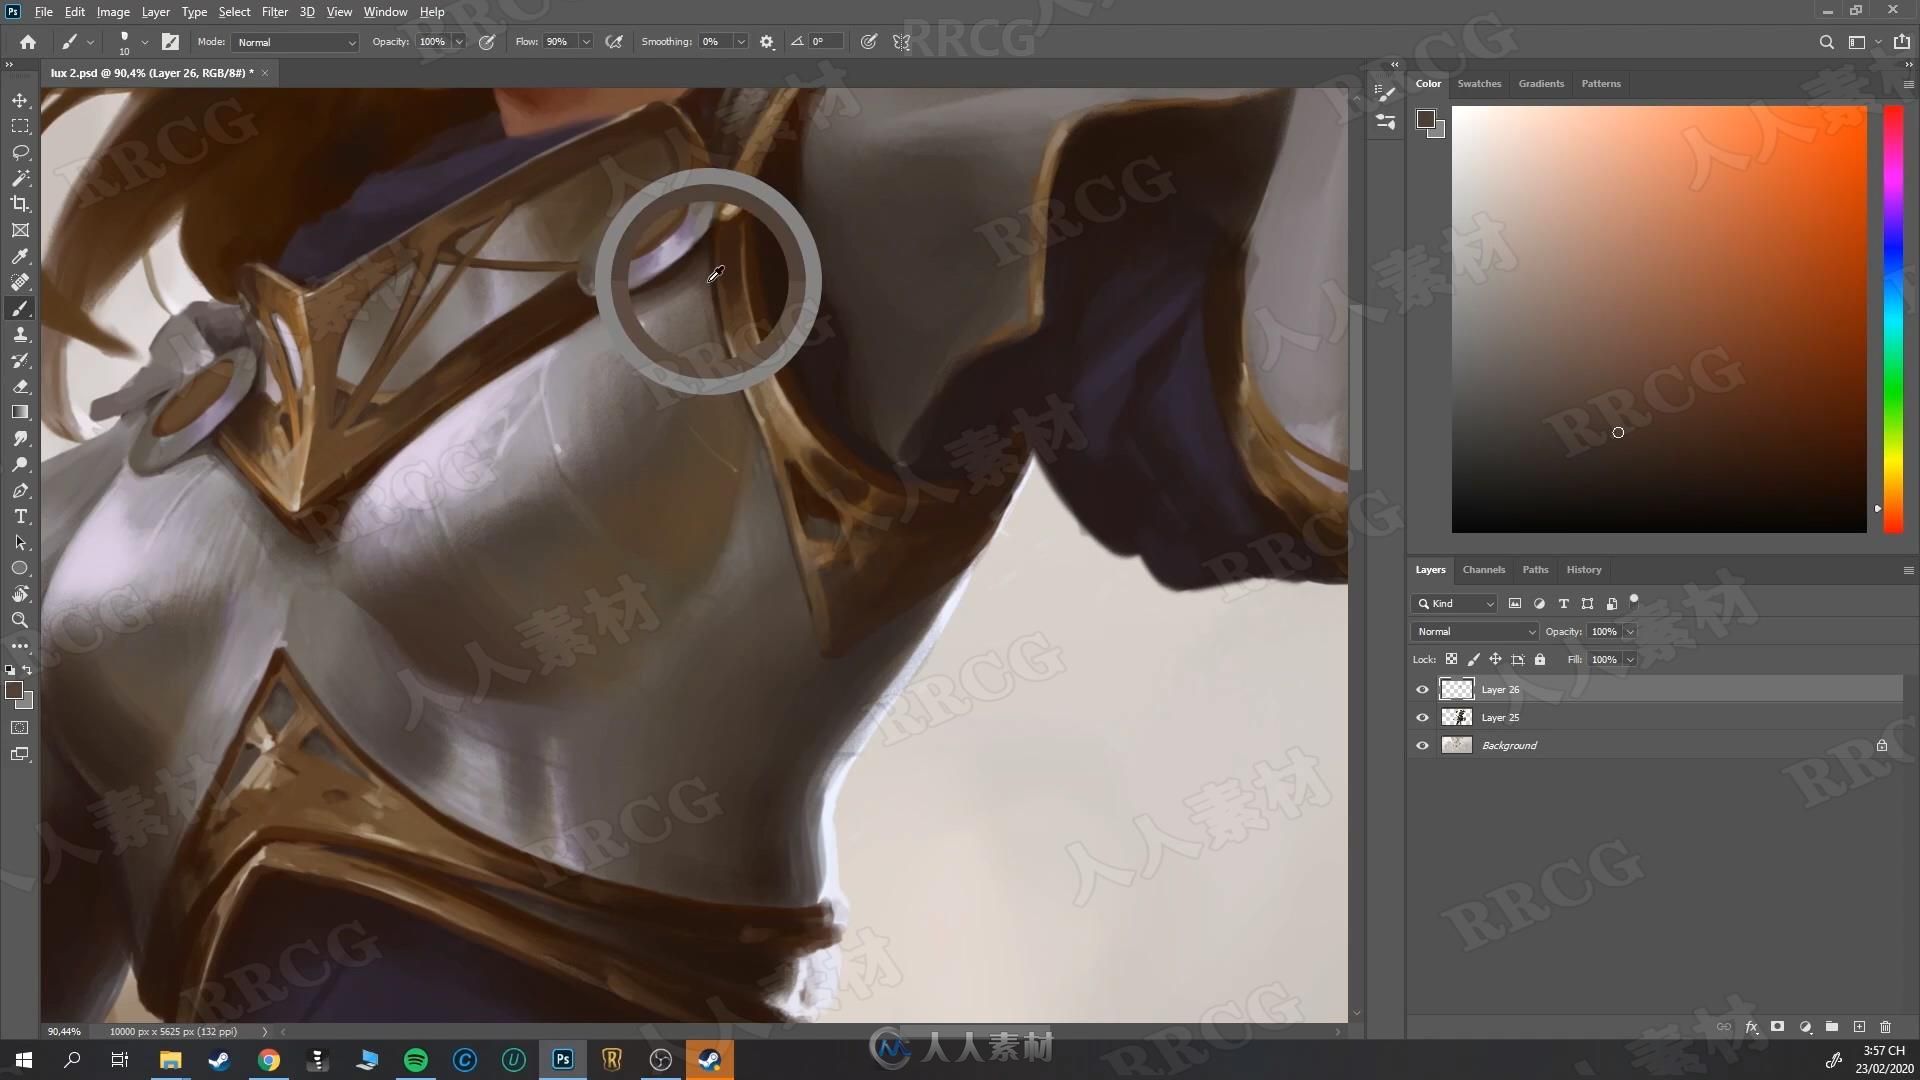
Task: Toggle lock transparent pixels
Action: pos(1451,659)
